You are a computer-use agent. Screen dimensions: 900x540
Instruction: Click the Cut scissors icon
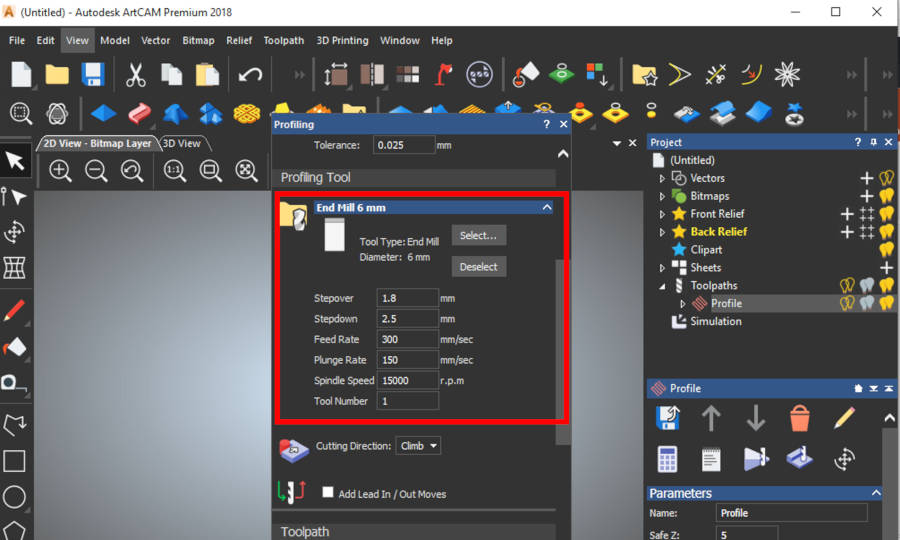pyautogui.click(x=135, y=75)
